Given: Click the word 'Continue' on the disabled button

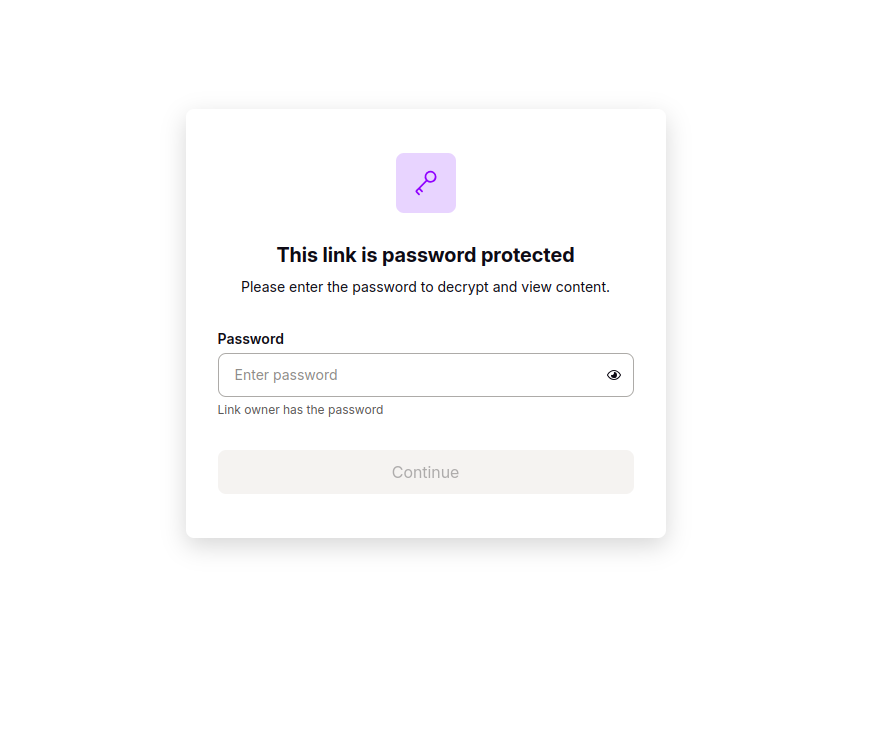Looking at the screenshot, I should pos(425,472).
